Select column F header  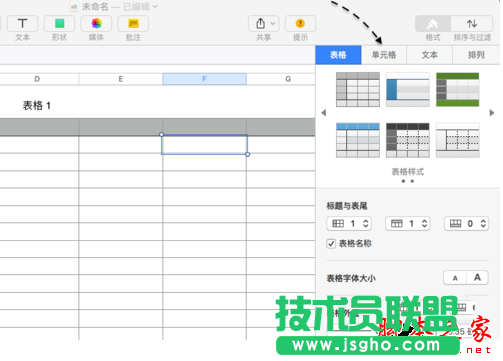[204, 79]
